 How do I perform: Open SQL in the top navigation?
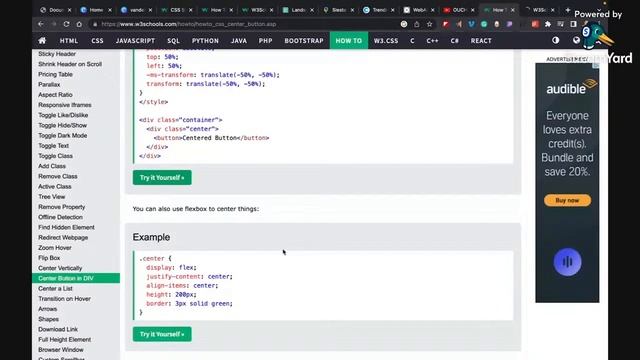(173, 41)
